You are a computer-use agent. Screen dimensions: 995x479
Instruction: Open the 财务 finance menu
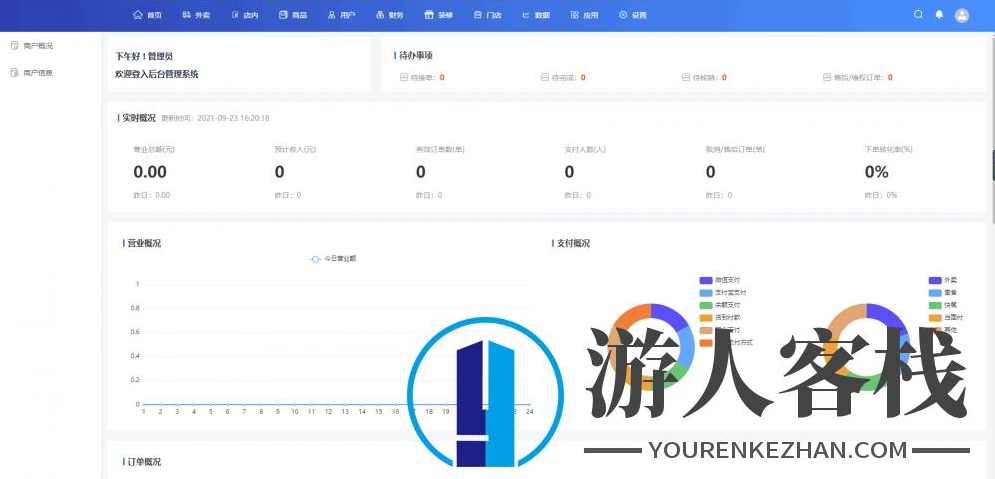tap(390, 15)
